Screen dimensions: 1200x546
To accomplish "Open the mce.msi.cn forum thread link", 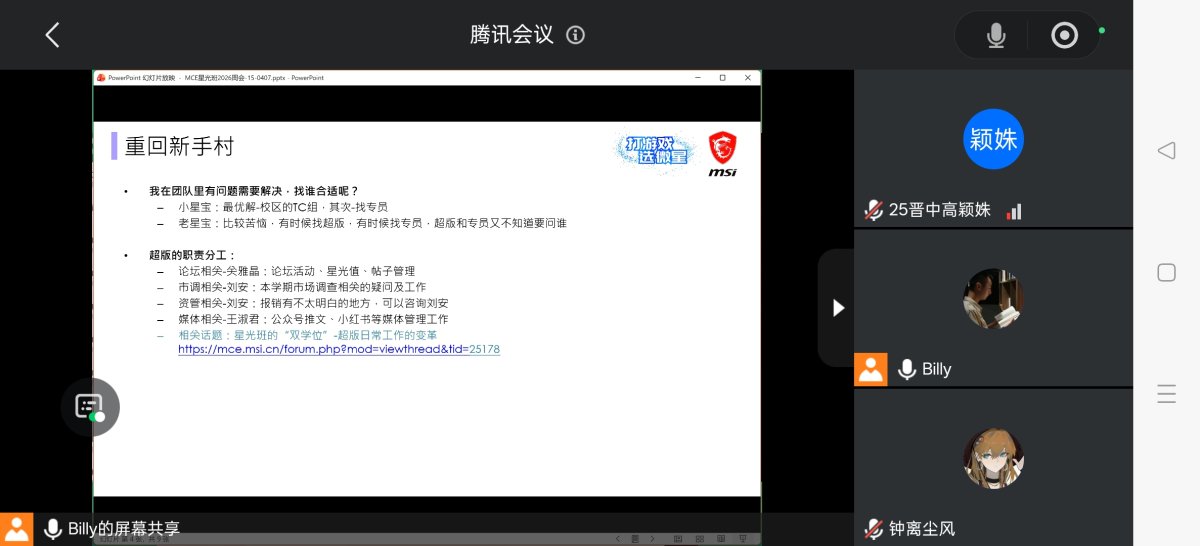I will coord(339,350).
